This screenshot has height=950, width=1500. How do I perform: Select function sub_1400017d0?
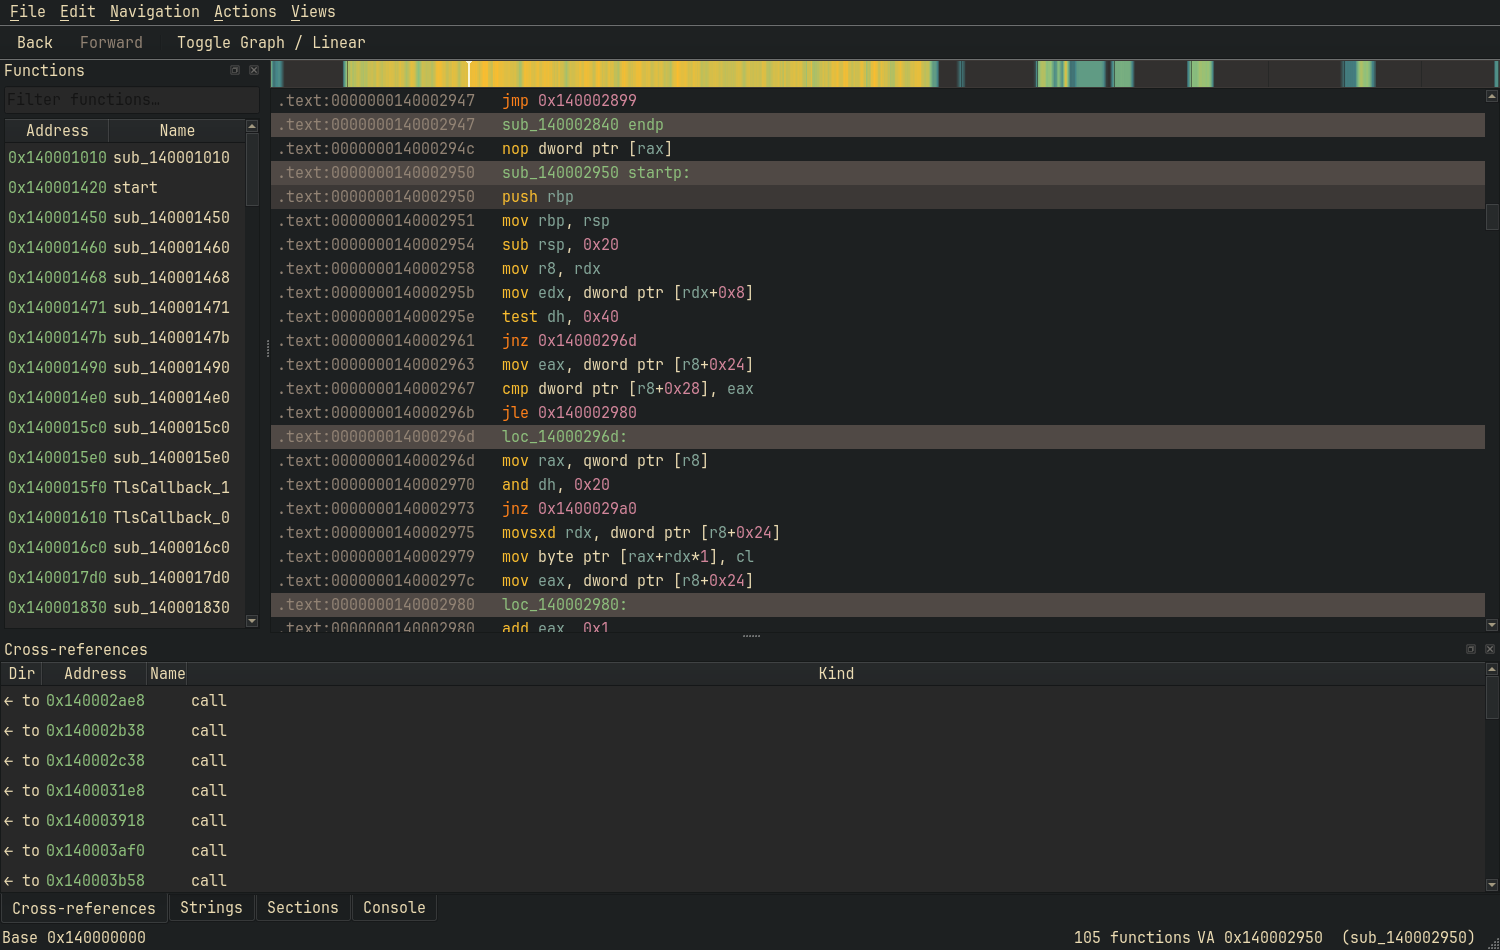pos(125,578)
